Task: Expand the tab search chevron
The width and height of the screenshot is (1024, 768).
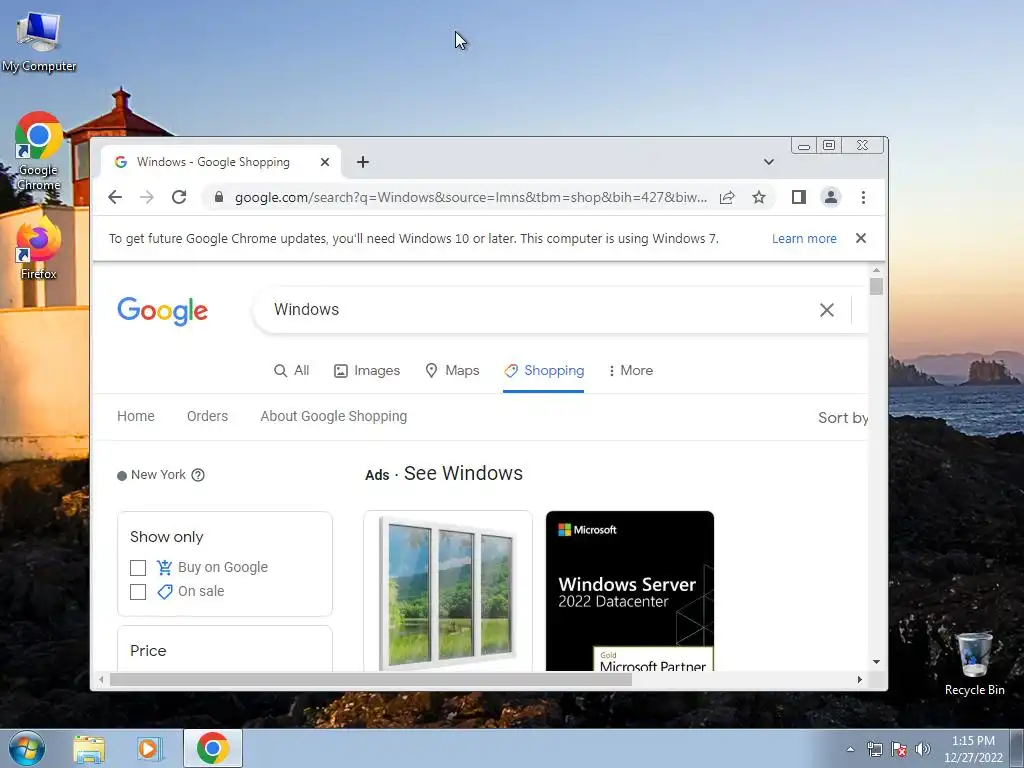Action: click(x=769, y=162)
